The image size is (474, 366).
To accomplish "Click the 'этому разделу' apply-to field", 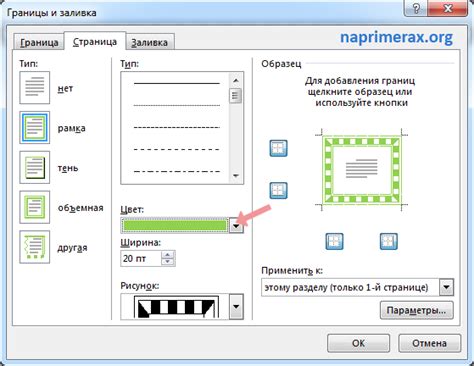I will 350,287.
